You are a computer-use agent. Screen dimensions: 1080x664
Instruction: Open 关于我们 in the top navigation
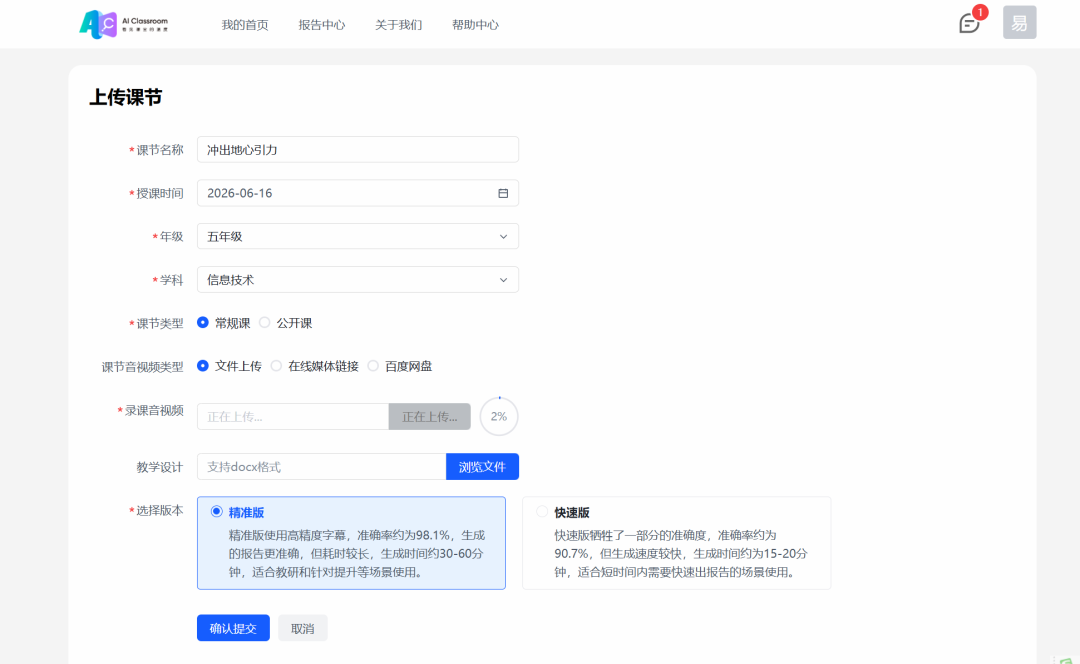tap(398, 25)
